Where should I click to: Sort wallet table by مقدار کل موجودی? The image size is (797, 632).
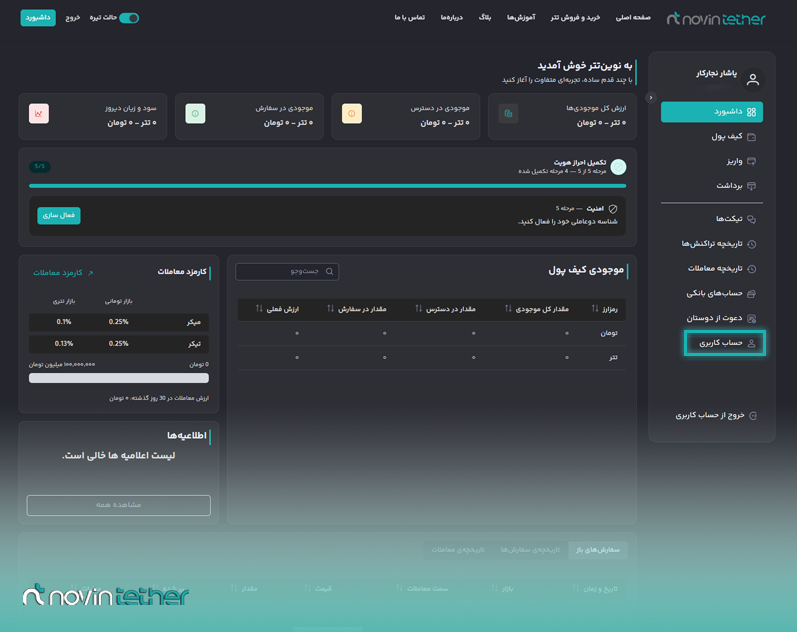pyautogui.click(x=537, y=309)
